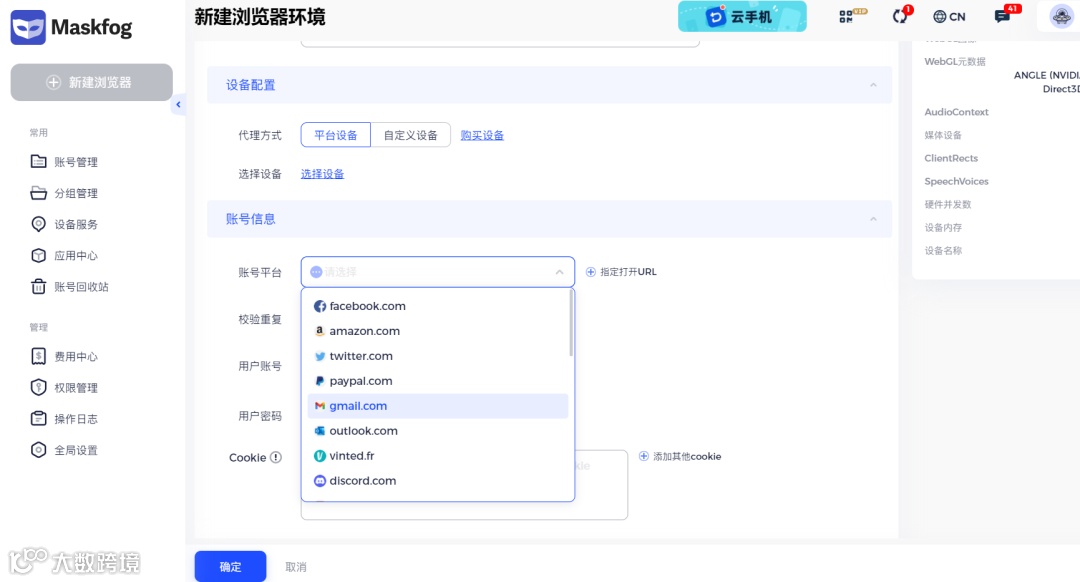Screen dimensions: 1080x582
Task: Close the platform dropdown via its arrow
Action: pyautogui.click(x=559, y=272)
